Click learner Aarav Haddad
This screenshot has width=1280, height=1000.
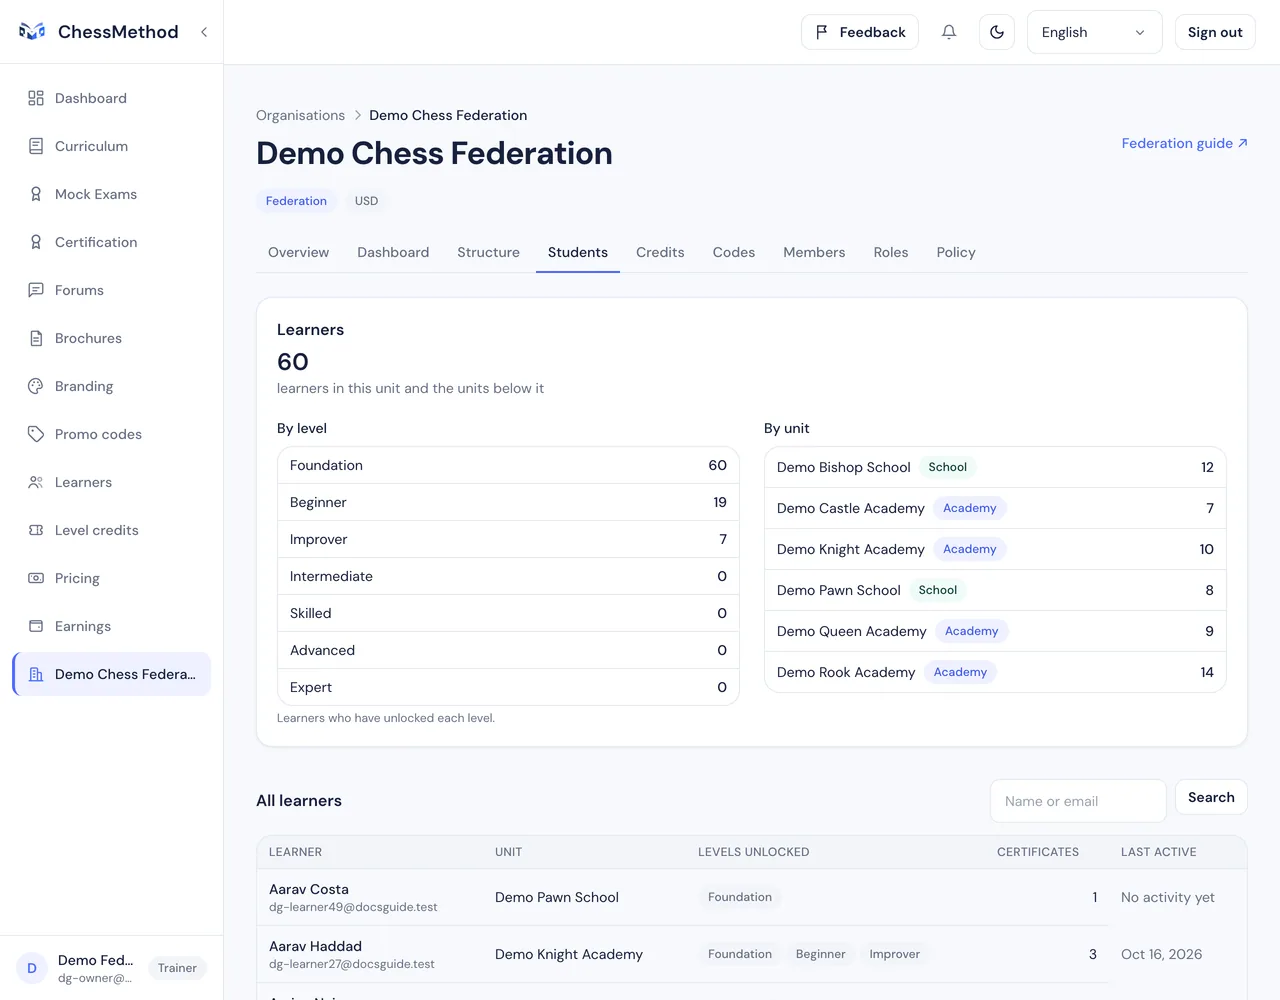coord(315,946)
